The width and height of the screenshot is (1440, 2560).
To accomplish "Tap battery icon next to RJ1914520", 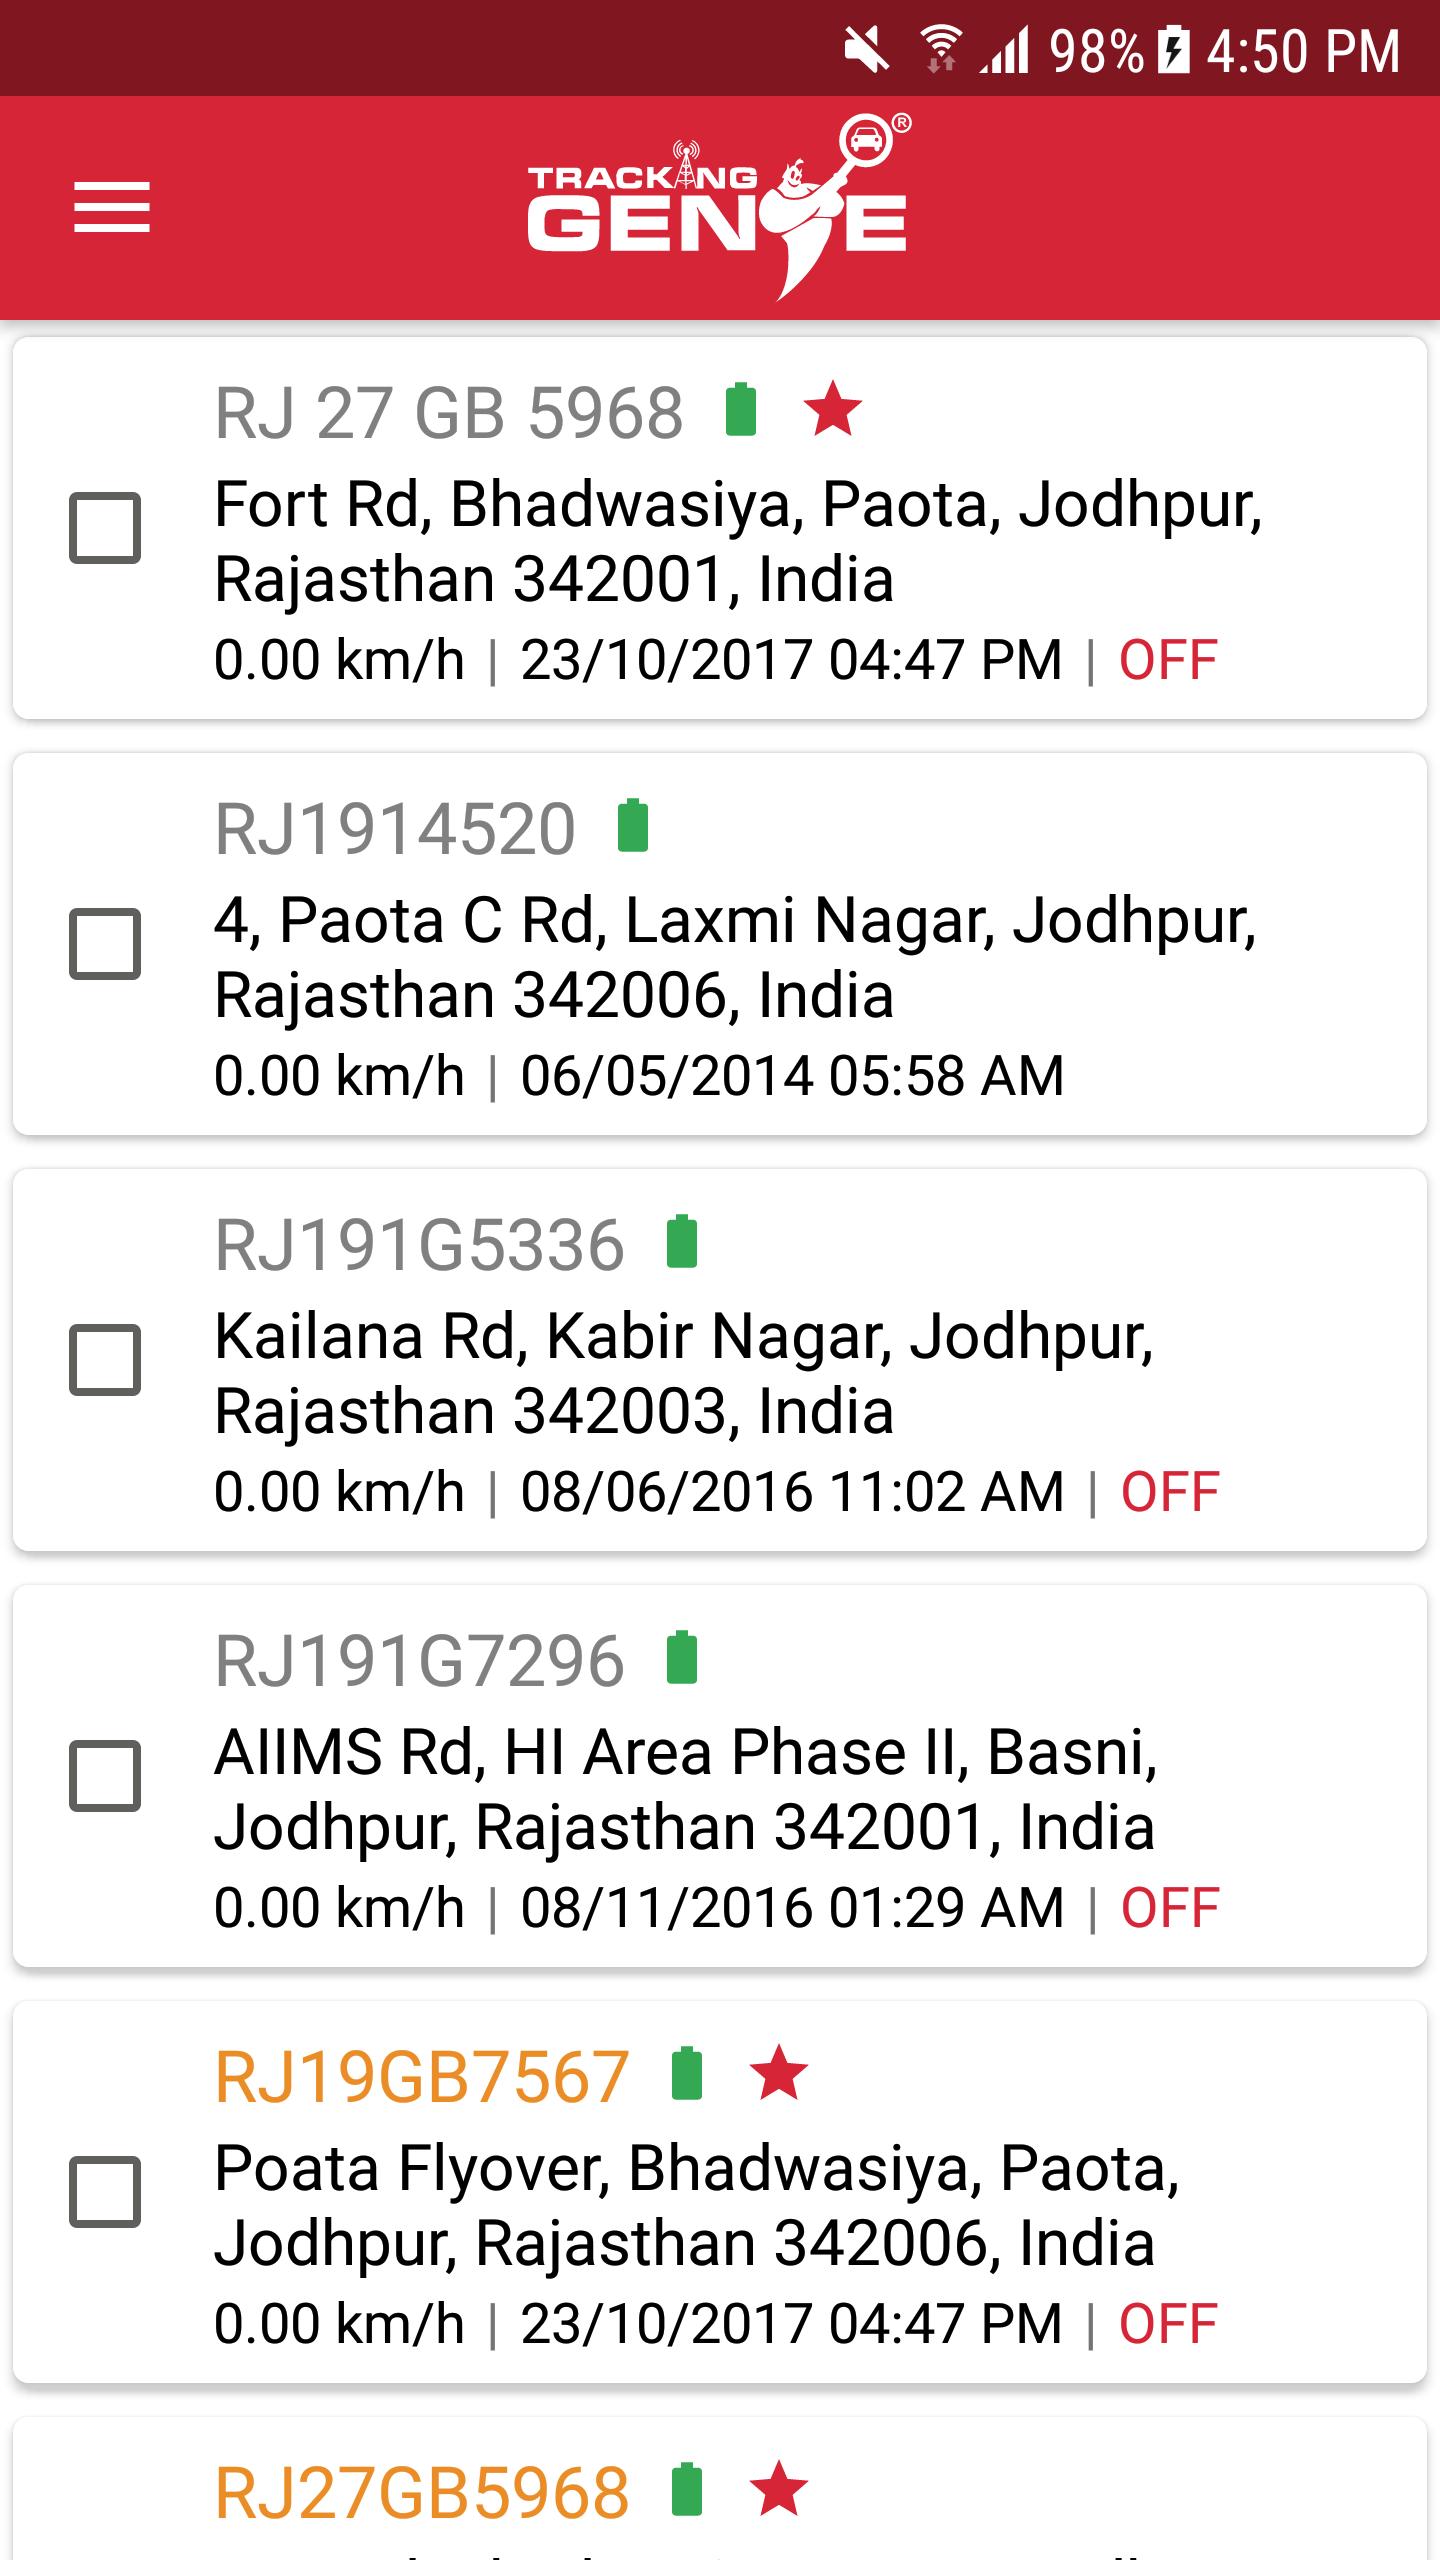I will [x=632, y=826].
